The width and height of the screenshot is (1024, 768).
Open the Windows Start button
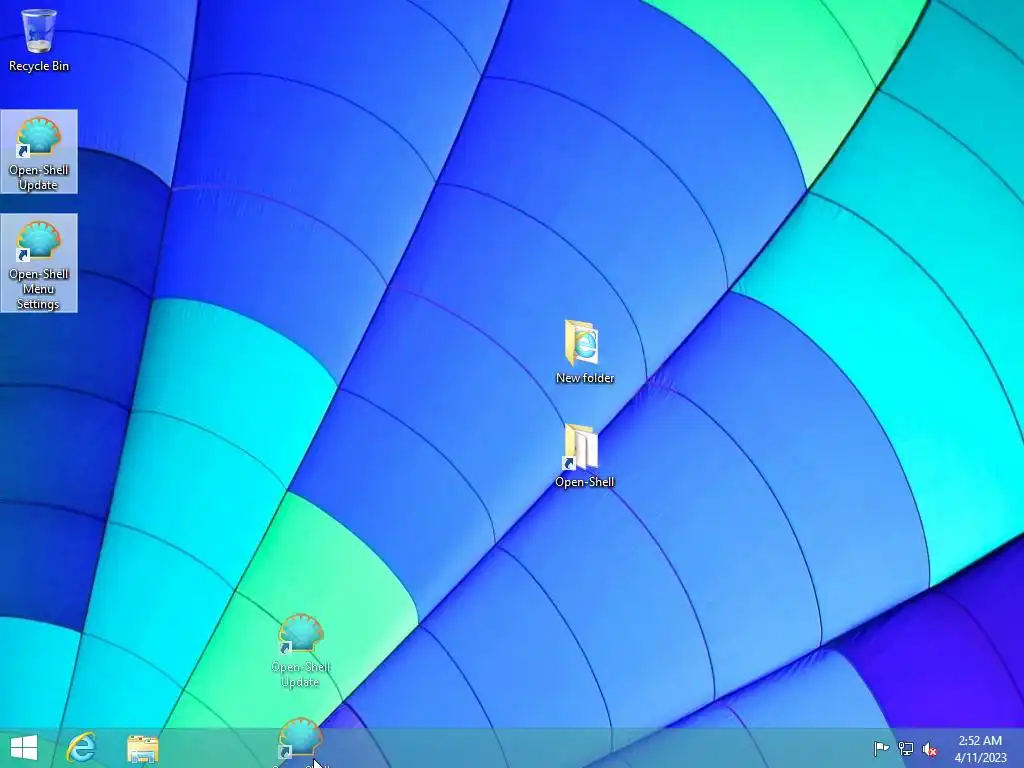(x=24, y=748)
